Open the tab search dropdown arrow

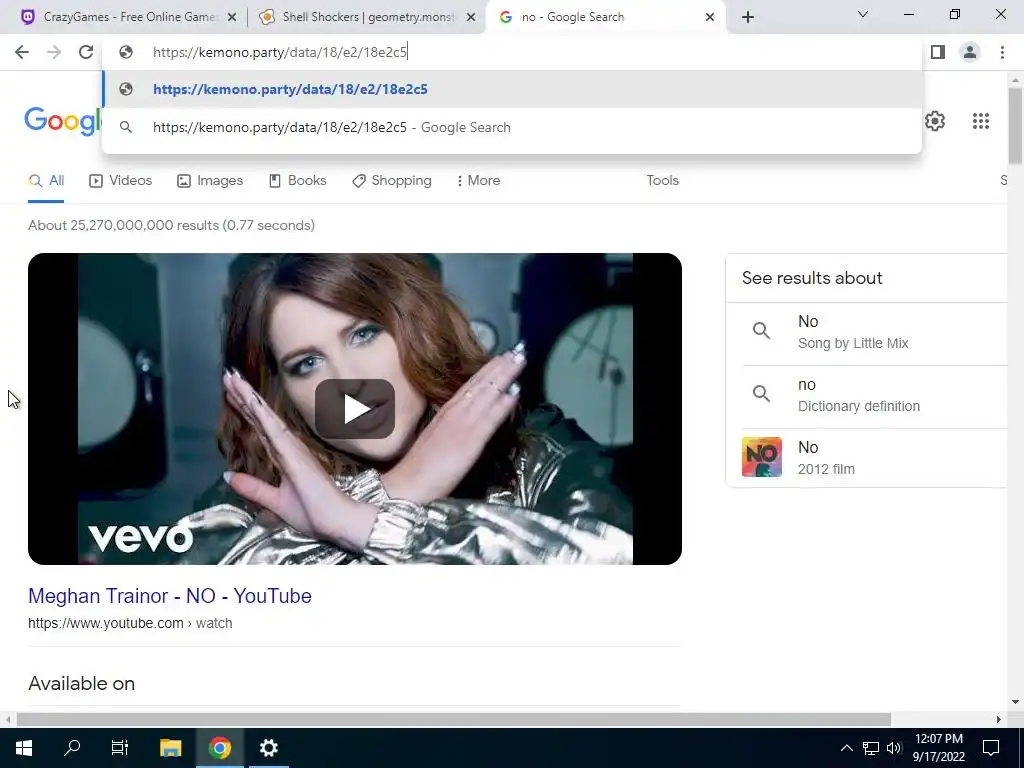click(863, 14)
